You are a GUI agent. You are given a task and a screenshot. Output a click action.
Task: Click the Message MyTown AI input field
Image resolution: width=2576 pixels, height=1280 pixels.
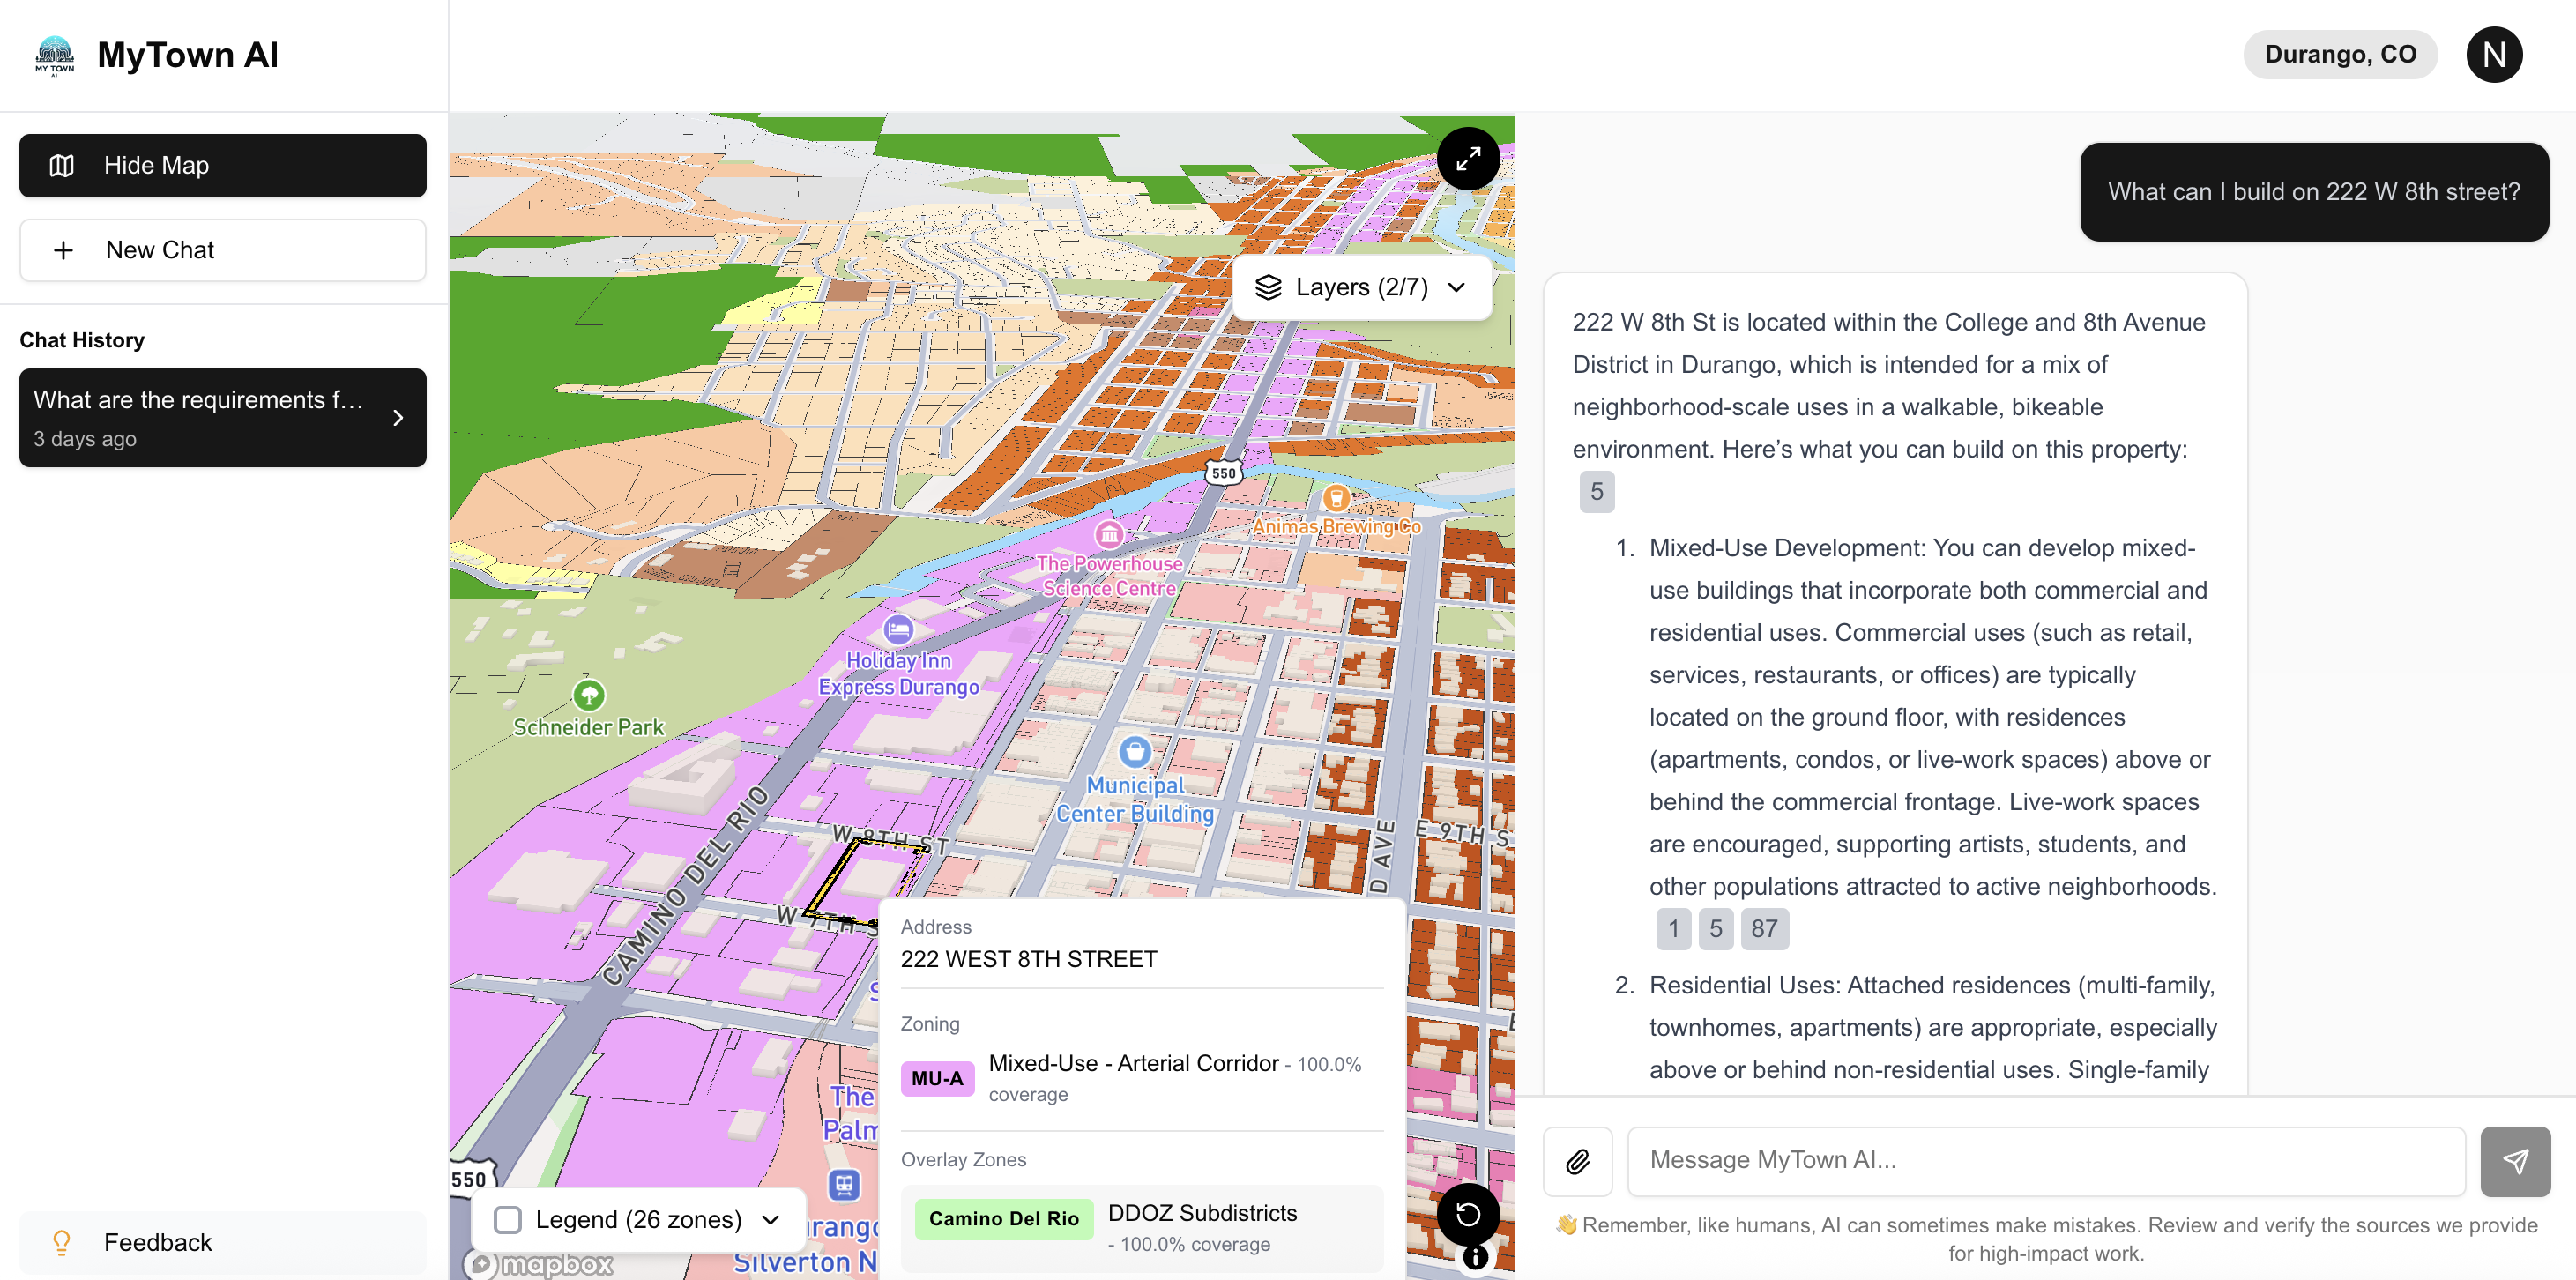(2045, 1160)
